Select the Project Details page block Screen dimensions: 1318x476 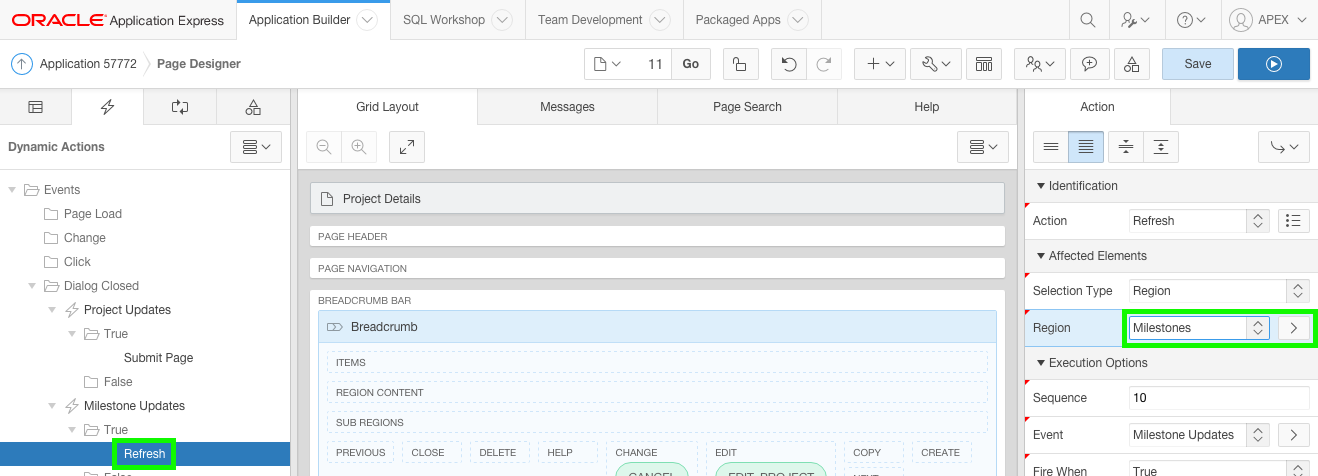tap(657, 199)
